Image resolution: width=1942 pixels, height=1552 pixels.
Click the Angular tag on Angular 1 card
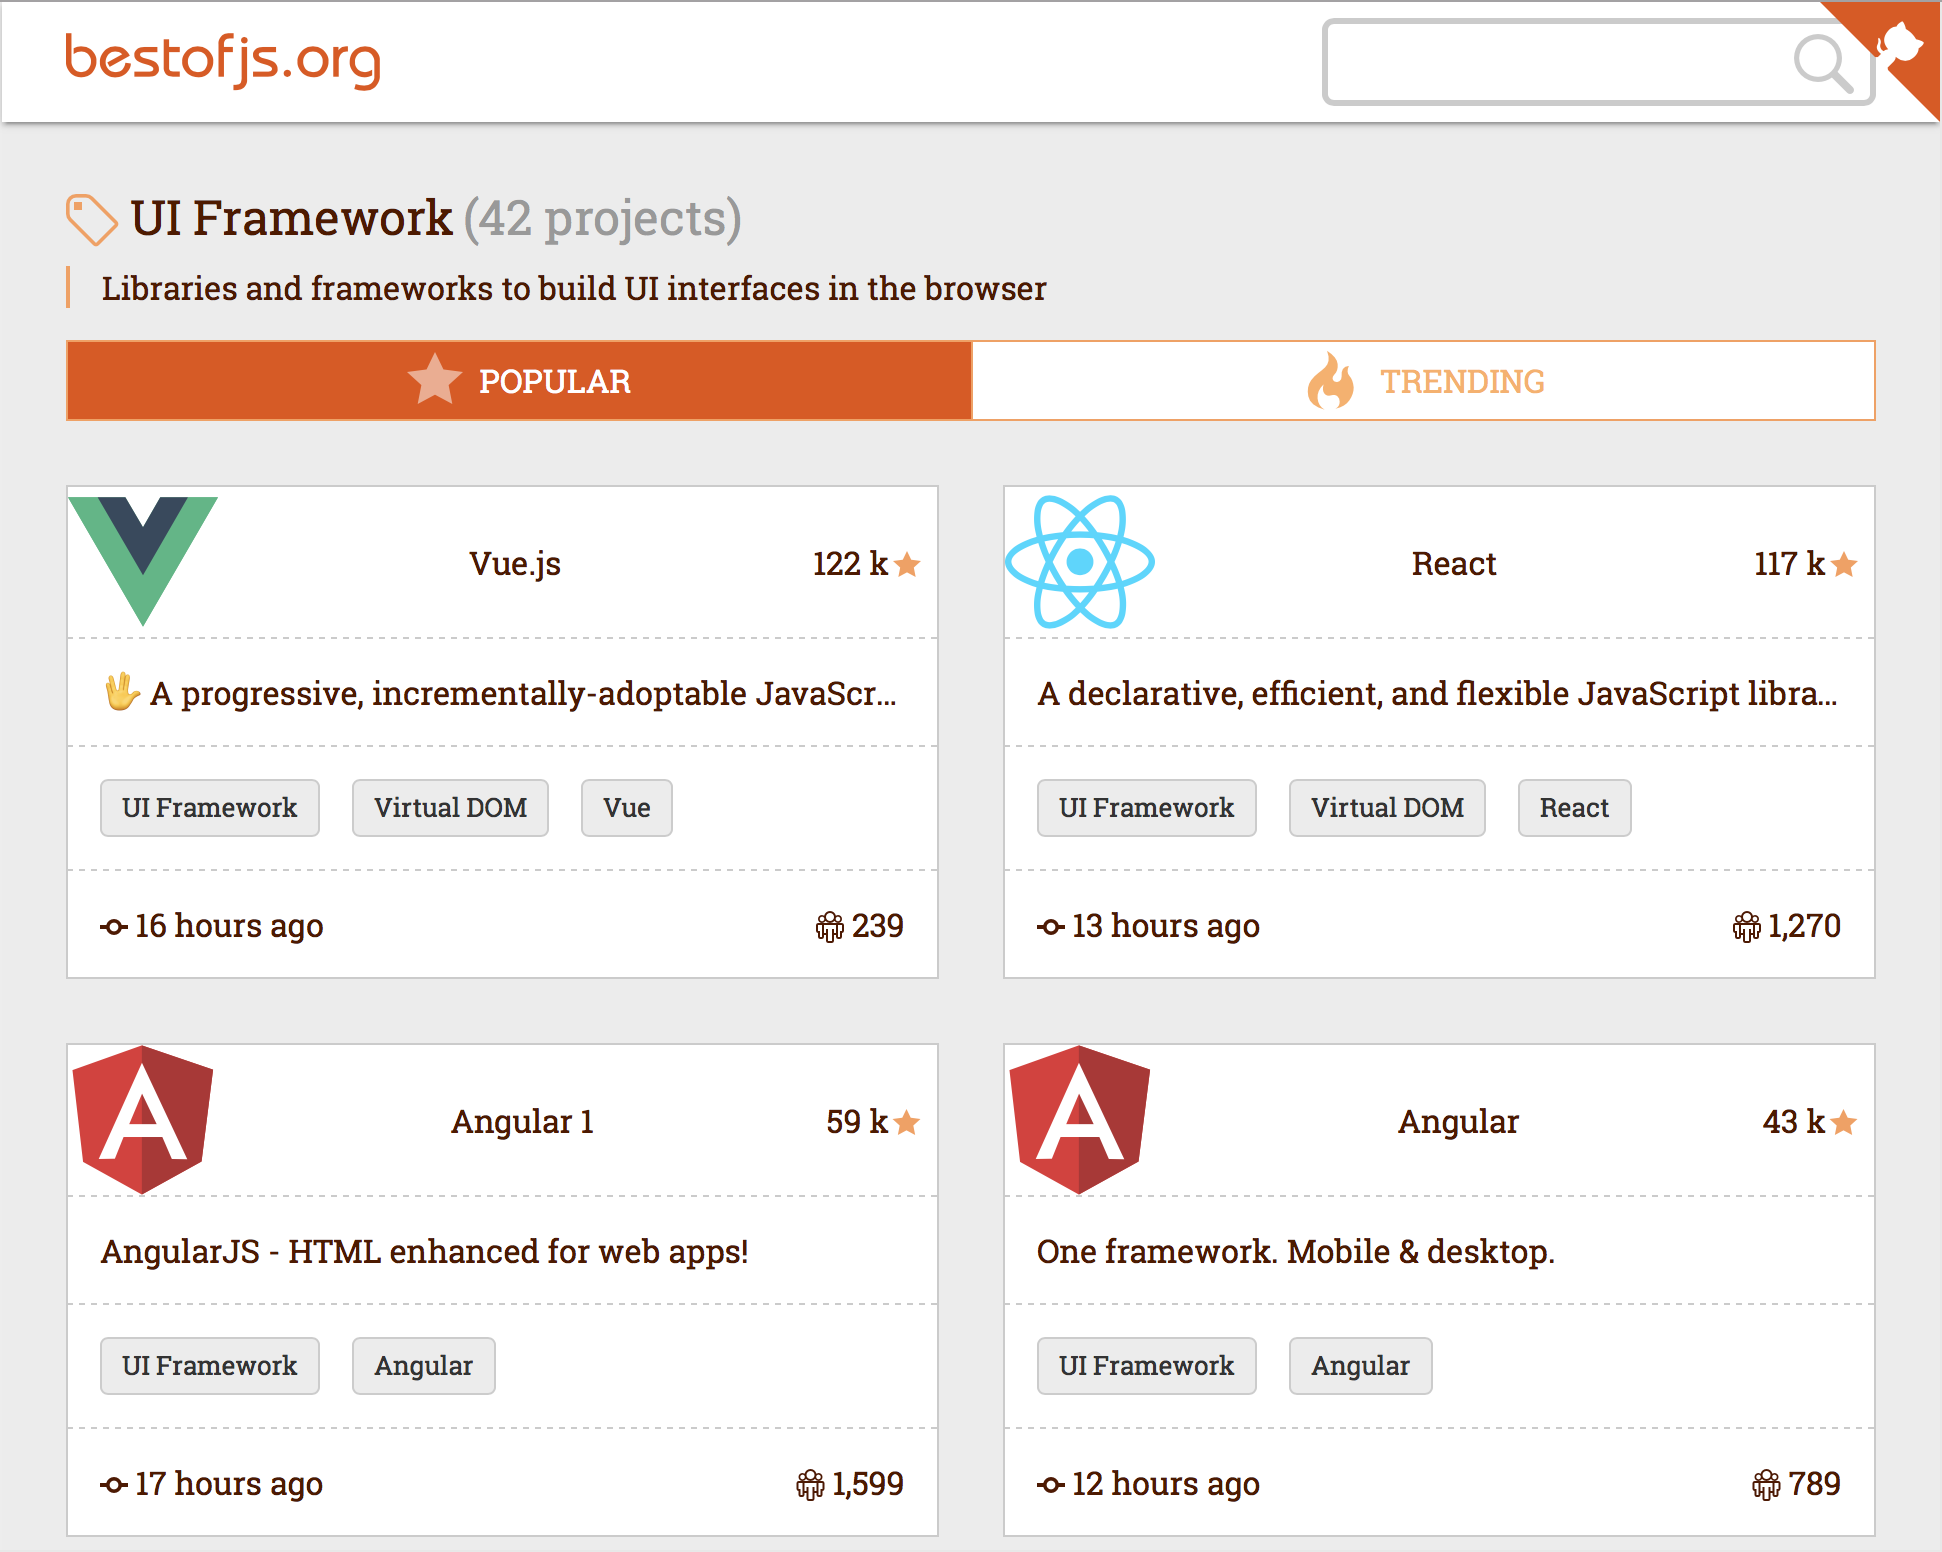pos(423,1366)
